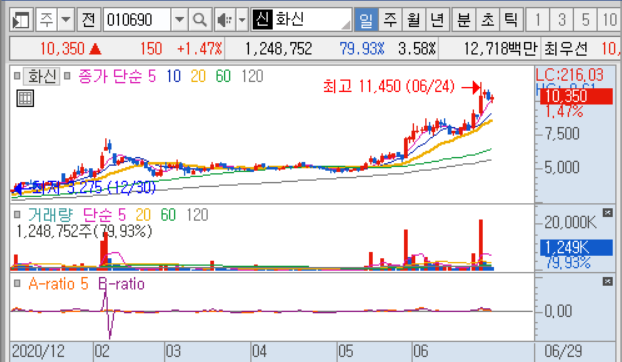Click the LC:216.03 indicator text
Screen dimensions: 622x362
pyautogui.click(x=570, y=75)
